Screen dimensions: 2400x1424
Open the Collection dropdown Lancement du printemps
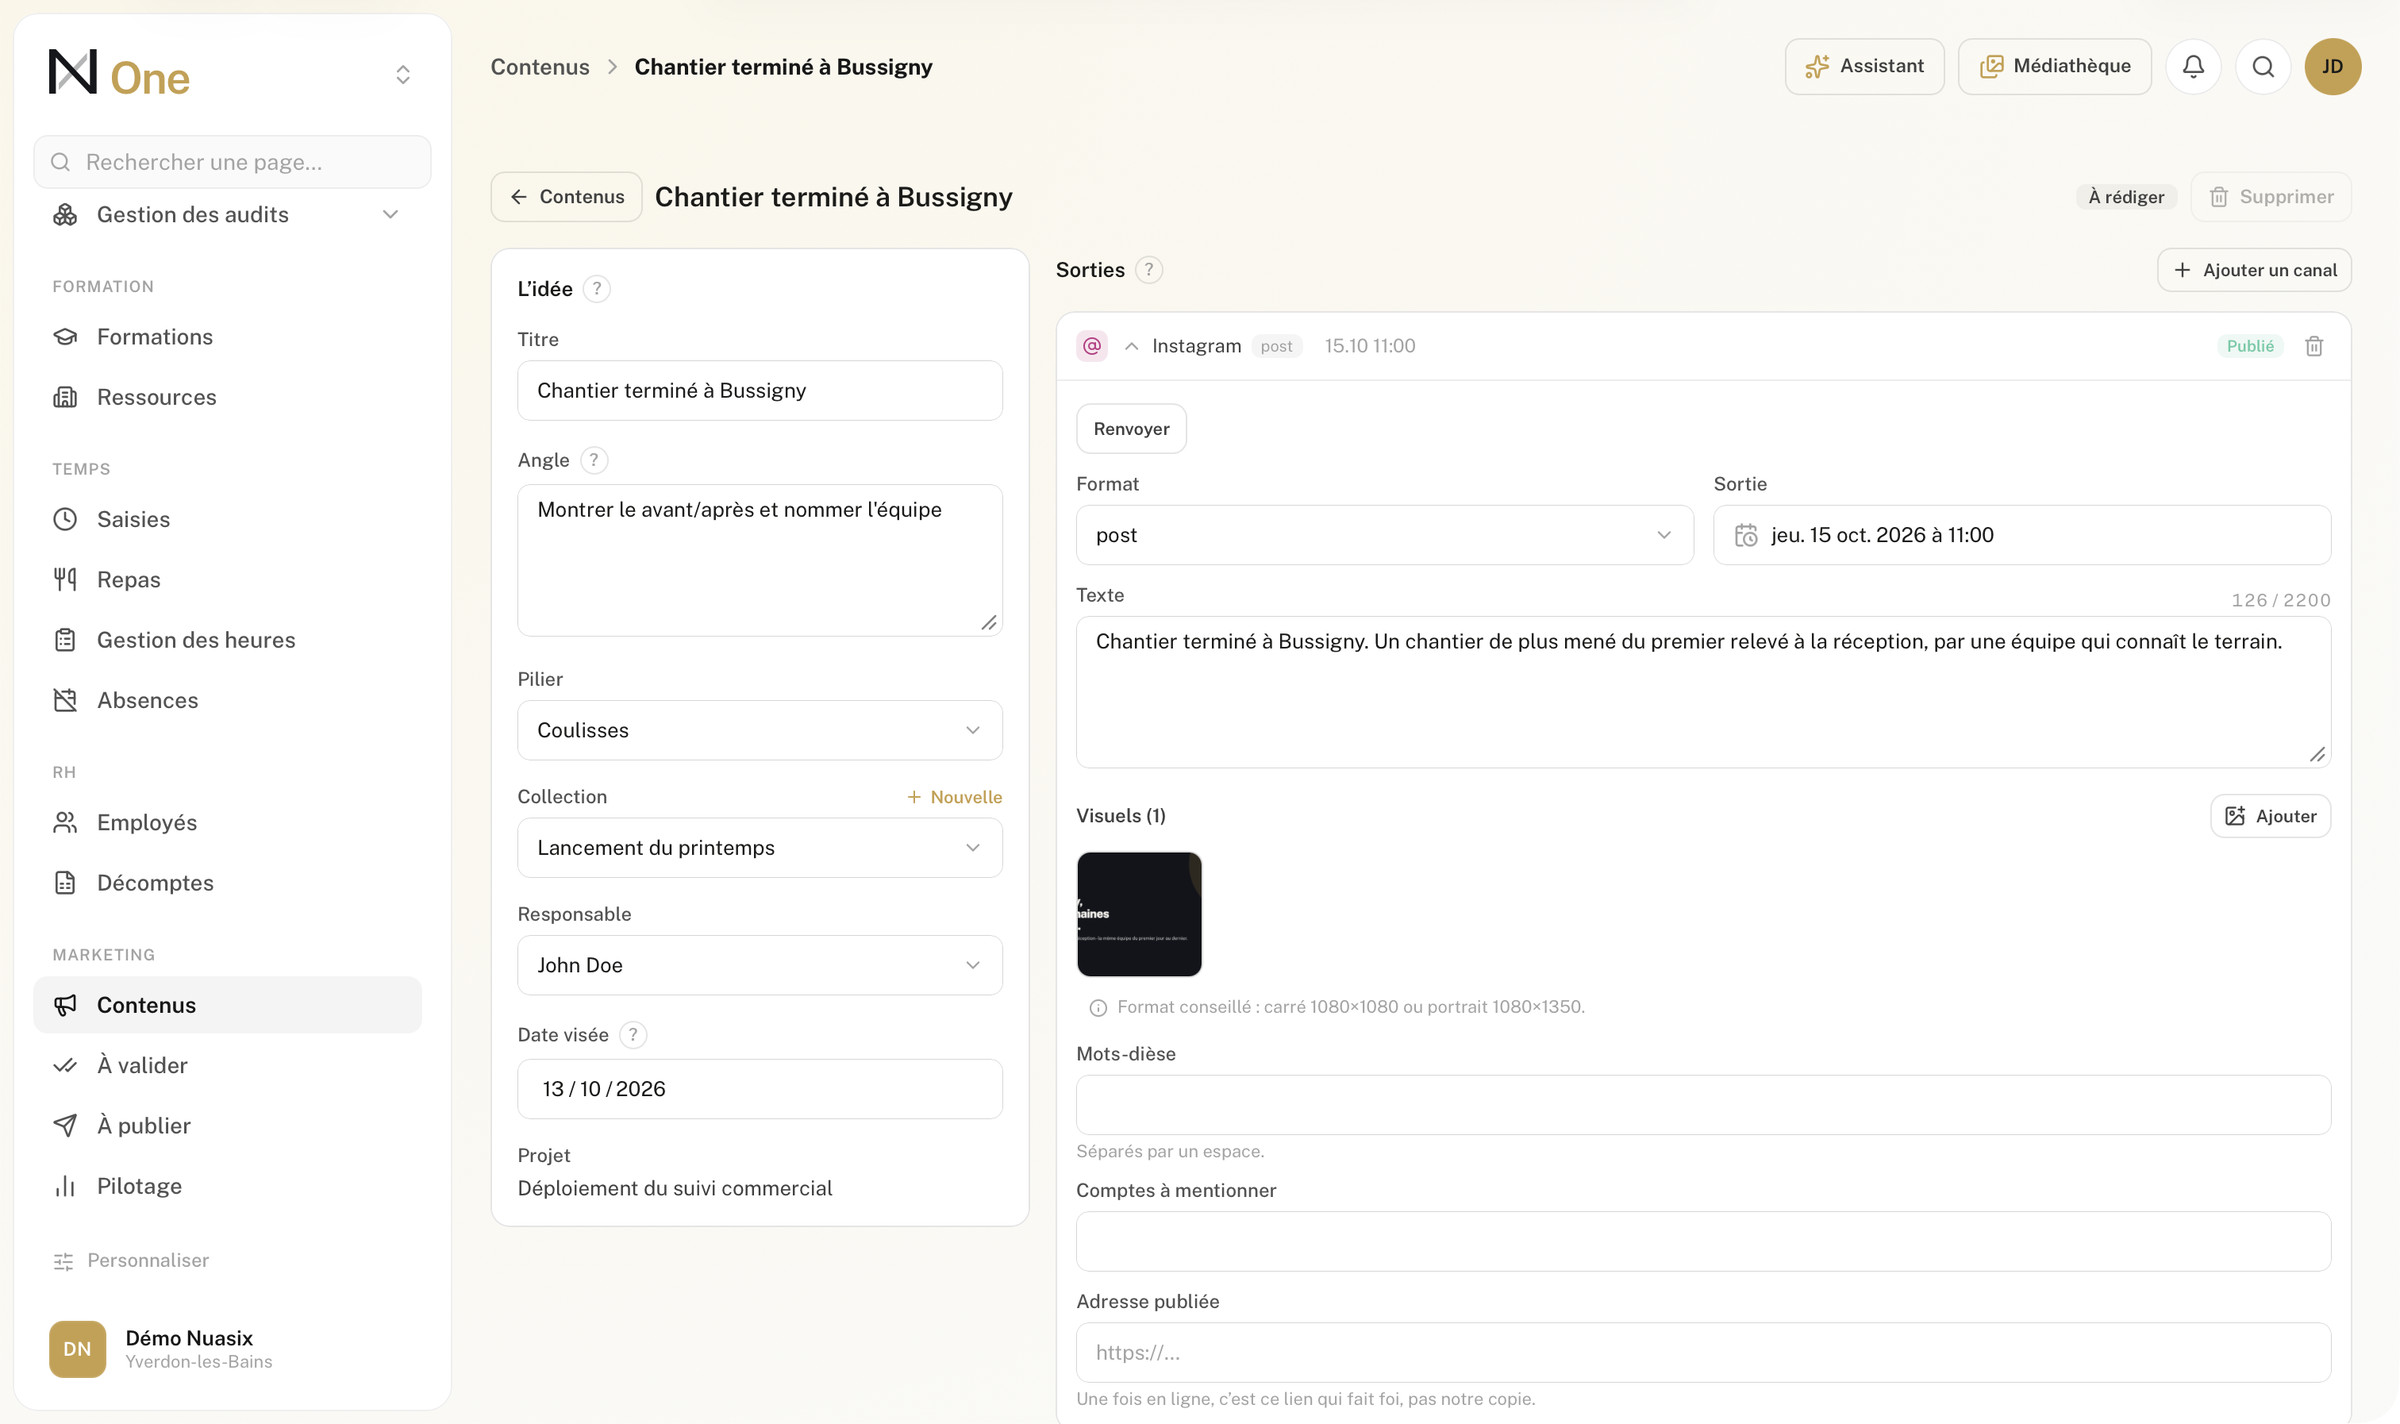click(x=760, y=848)
